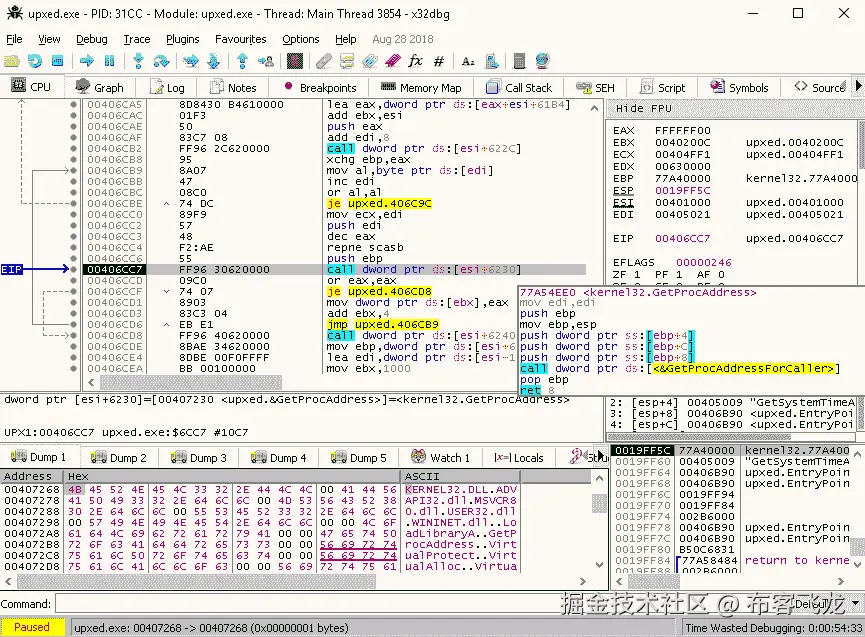Launch the Scylla plugin icon
Screen dimensions: 865x637
pos(295,61)
